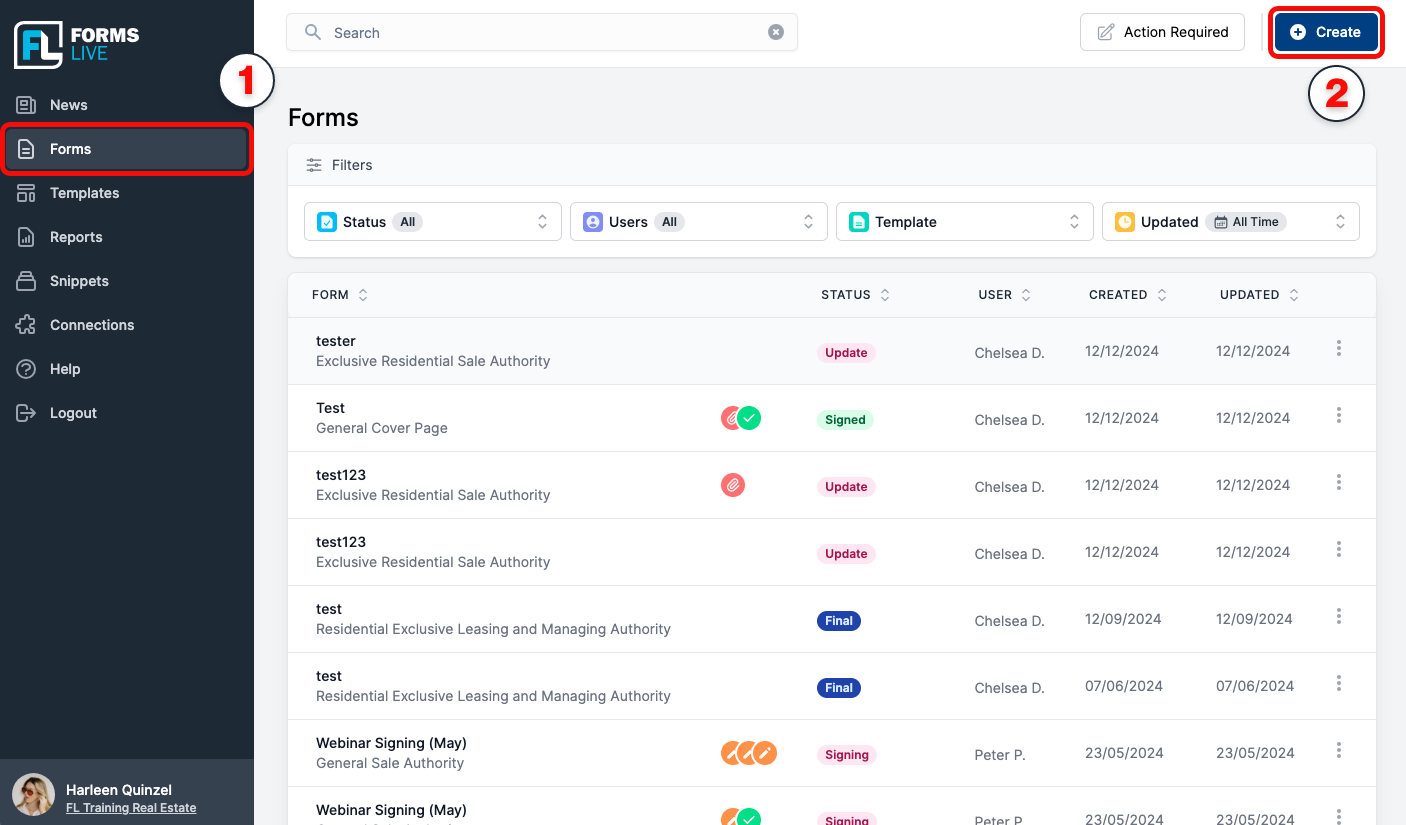Viewport: 1406px width, 825px height.
Task: Clear the search field with the X icon
Action: pyautogui.click(x=775, y=32)
